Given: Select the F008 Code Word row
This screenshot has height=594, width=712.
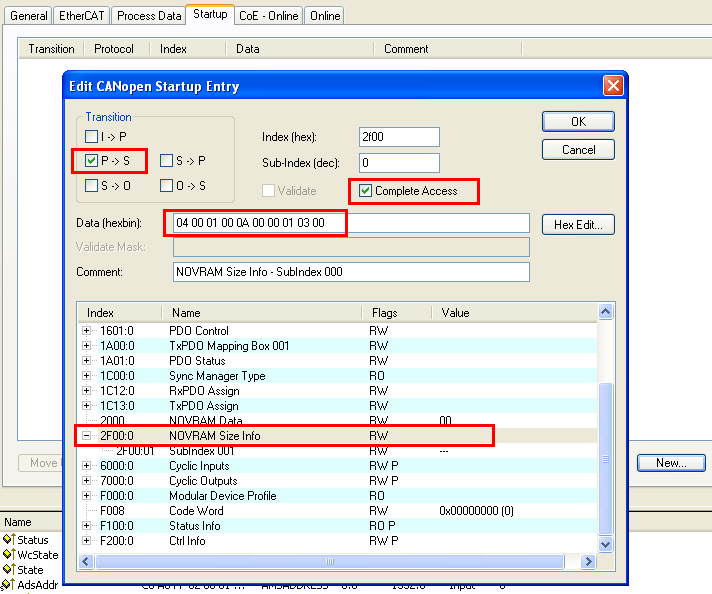Looking at the screenshot, I should click(x=336, y=510).
